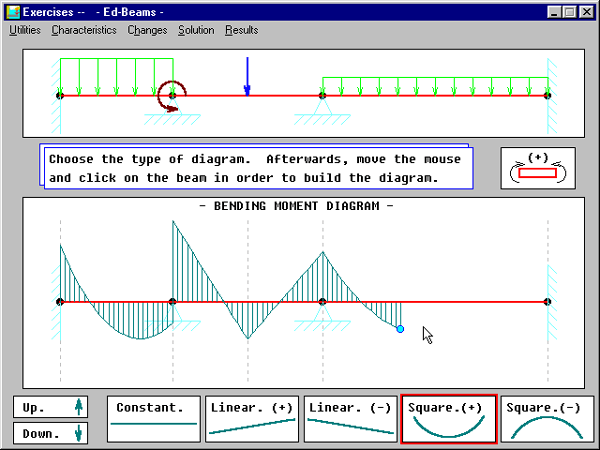Select the Linear (-) diagram type
Viewport: 600px width, 450px height.
[x=351, y=419]
